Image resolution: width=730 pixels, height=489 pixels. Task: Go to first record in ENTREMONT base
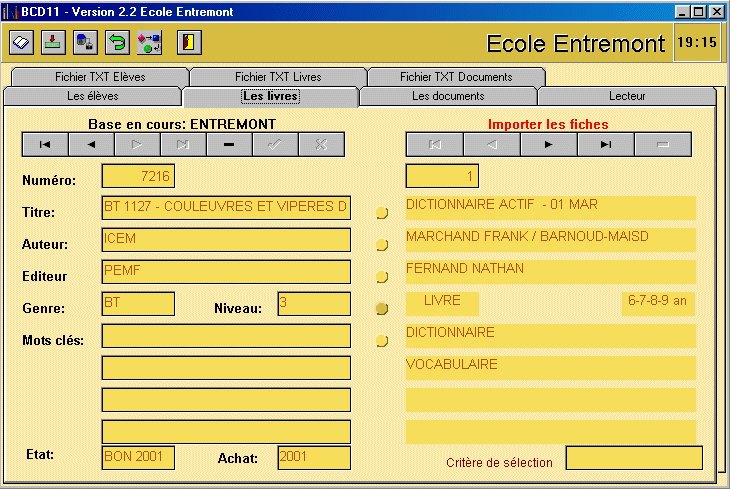pyautogui.click(x=45, y=145)
